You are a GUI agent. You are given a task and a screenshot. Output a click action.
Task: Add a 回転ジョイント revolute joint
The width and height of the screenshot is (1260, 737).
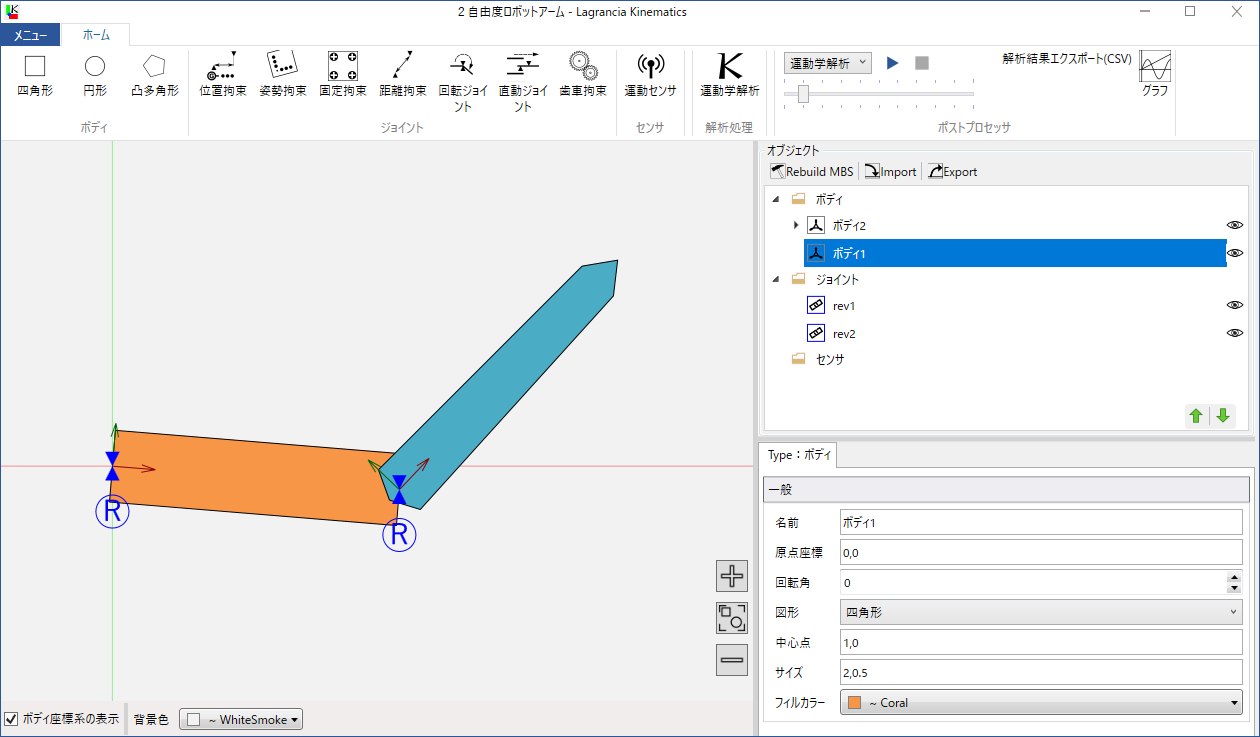[462, 81]
